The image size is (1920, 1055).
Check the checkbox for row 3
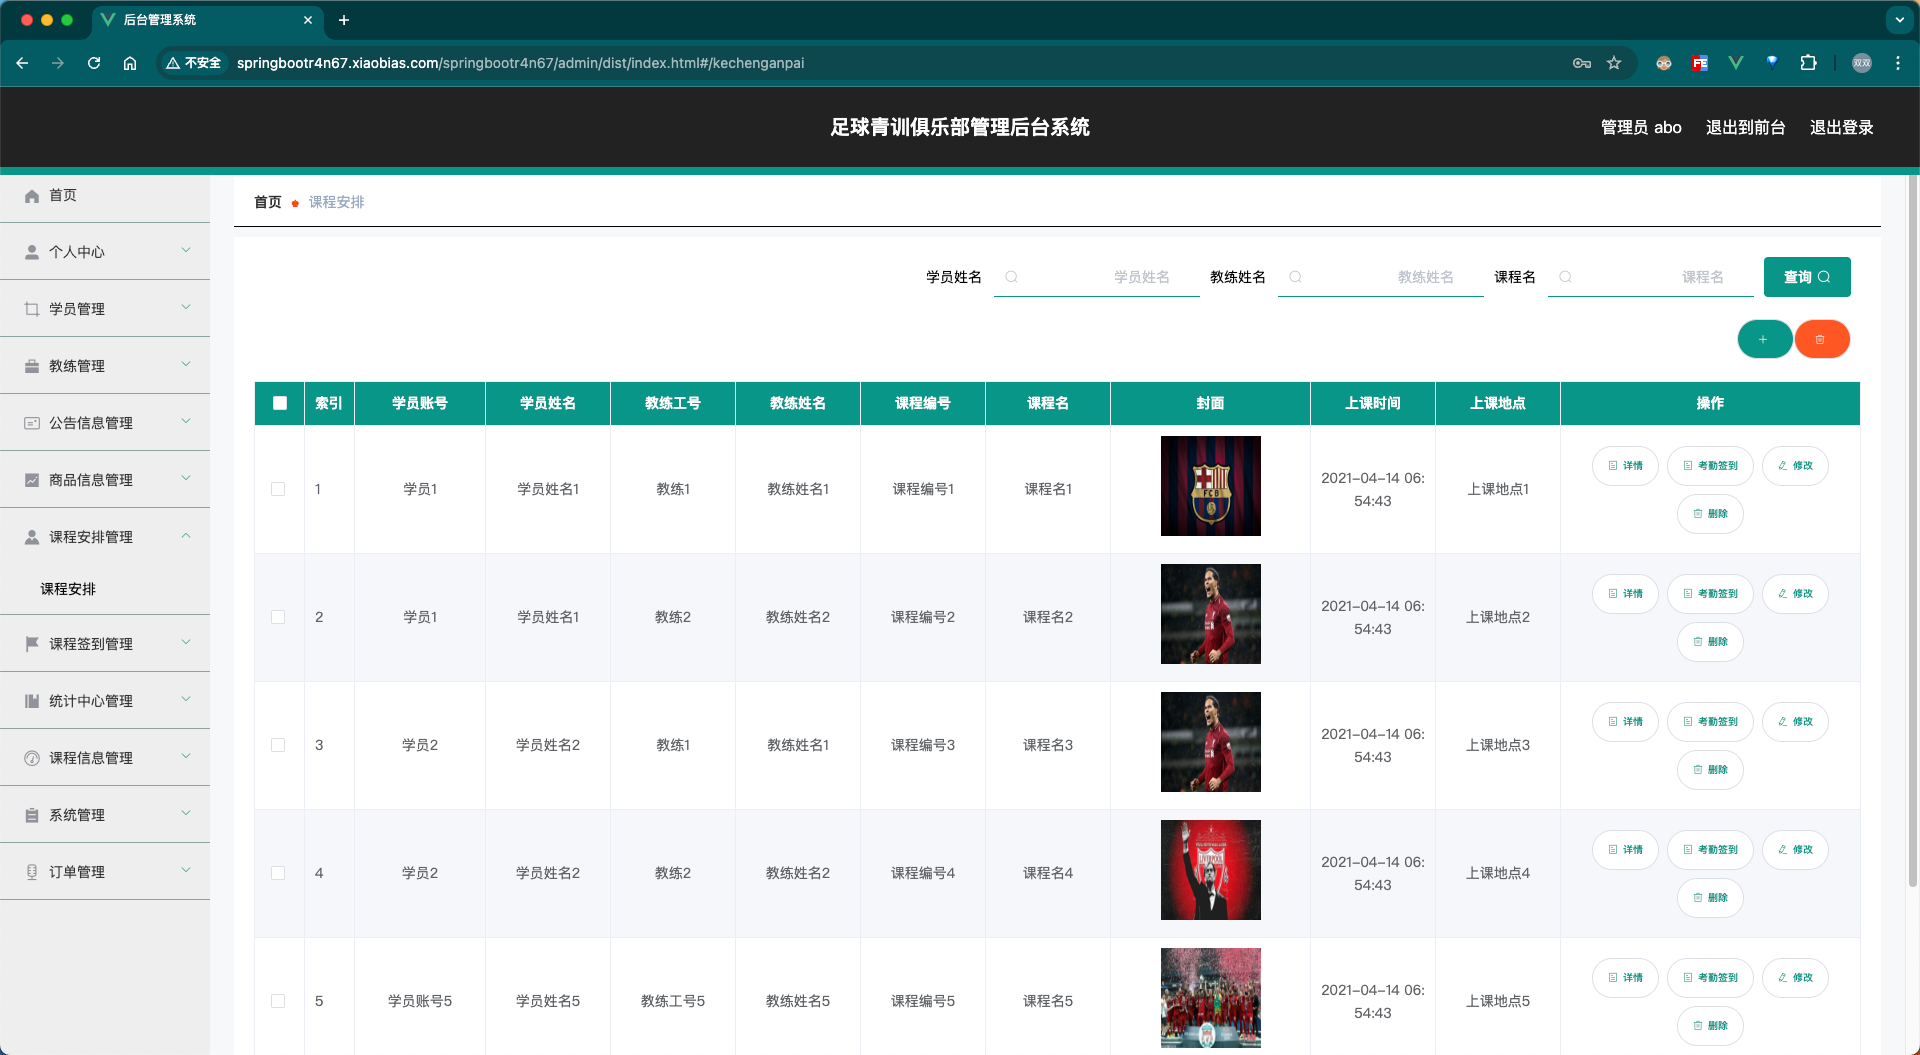(278, 745)
